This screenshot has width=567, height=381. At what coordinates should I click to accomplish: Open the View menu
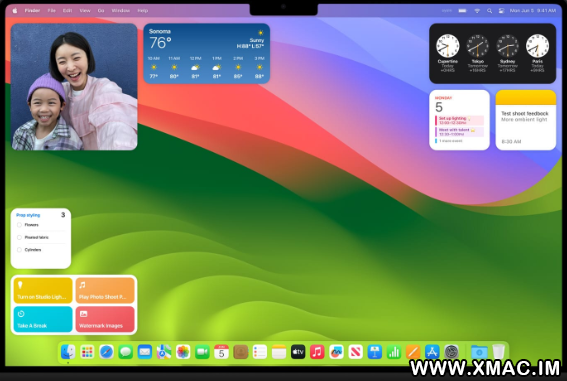click(x=85, y=11)
